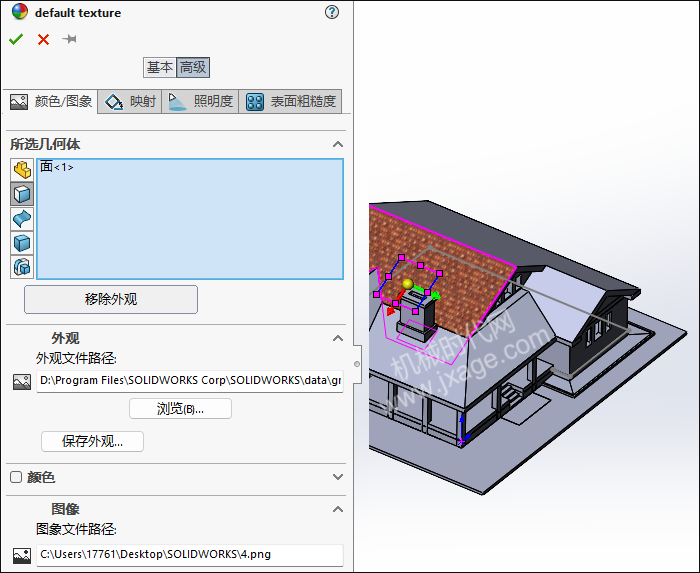700x573 pixels.
Task: Select the part-level filter icon
Action: 22,170
